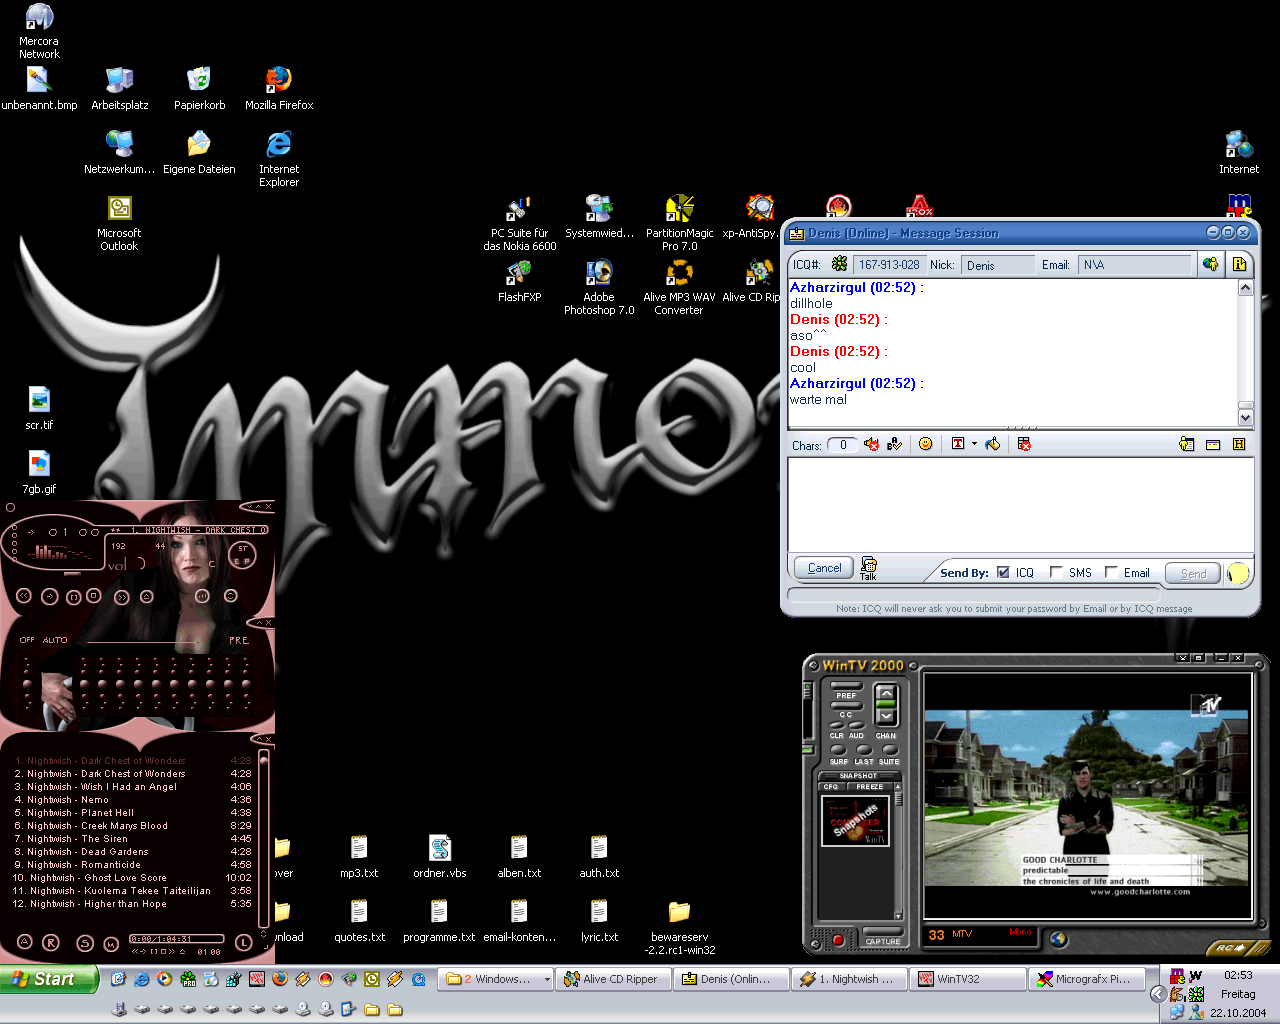The width and height of the screenshot is (1280, 1024).
Task: Check the Email send-by checkbox
Action: (1111, 572)
